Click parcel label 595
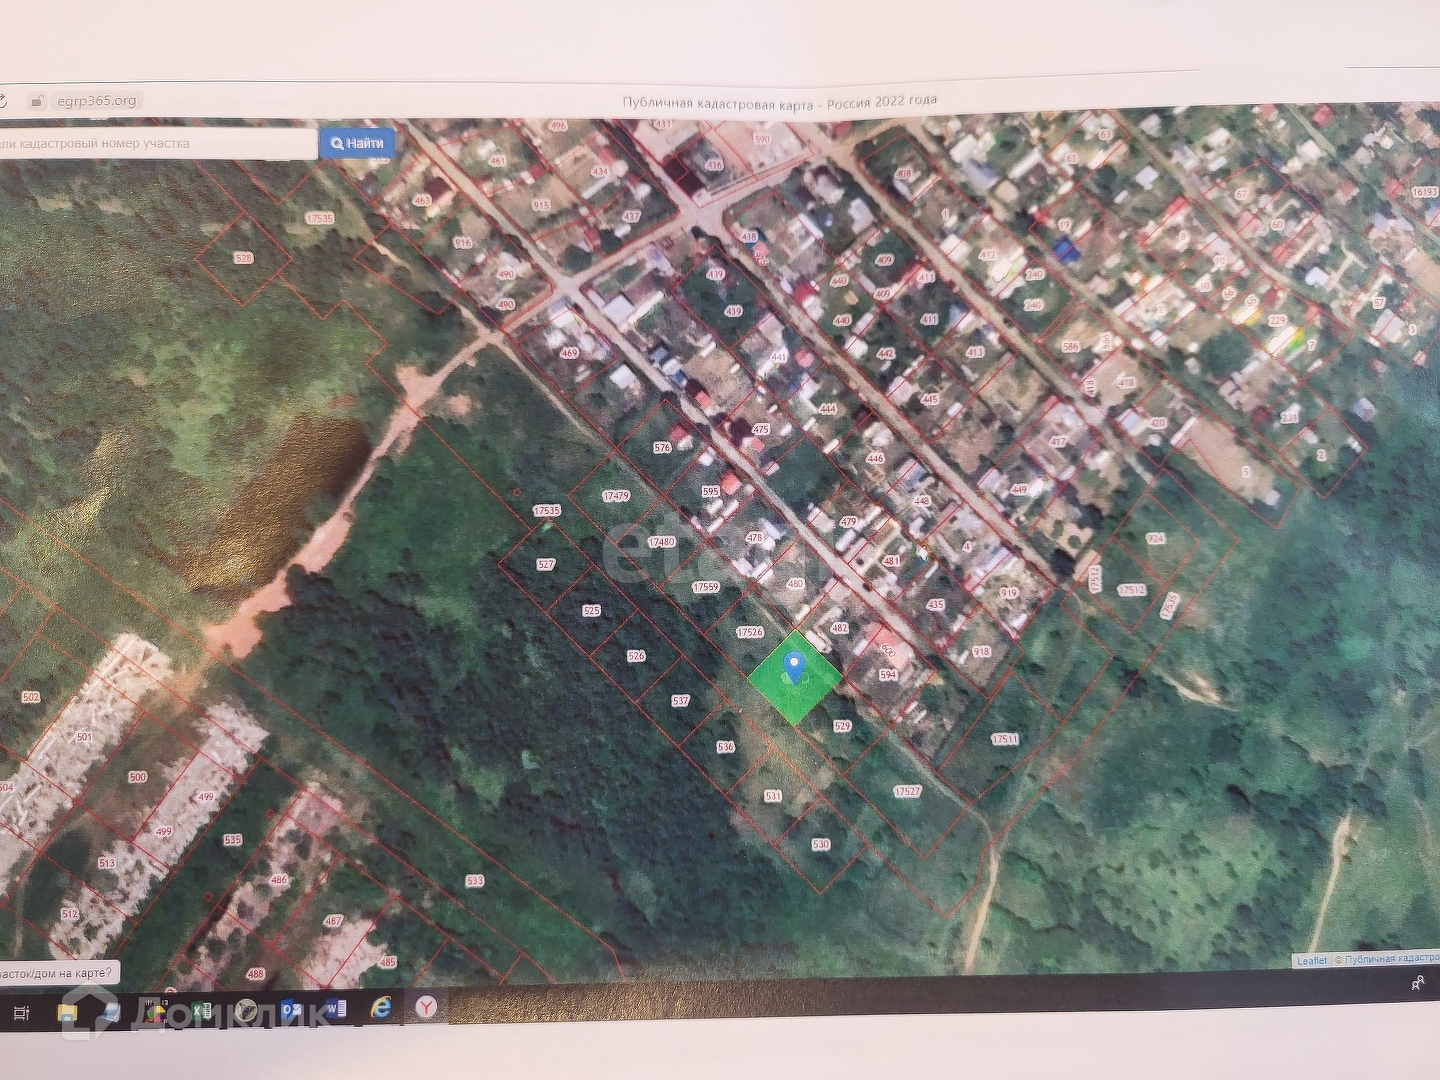This screenshot has width=1440, height=1080. [x=711, y=491]
